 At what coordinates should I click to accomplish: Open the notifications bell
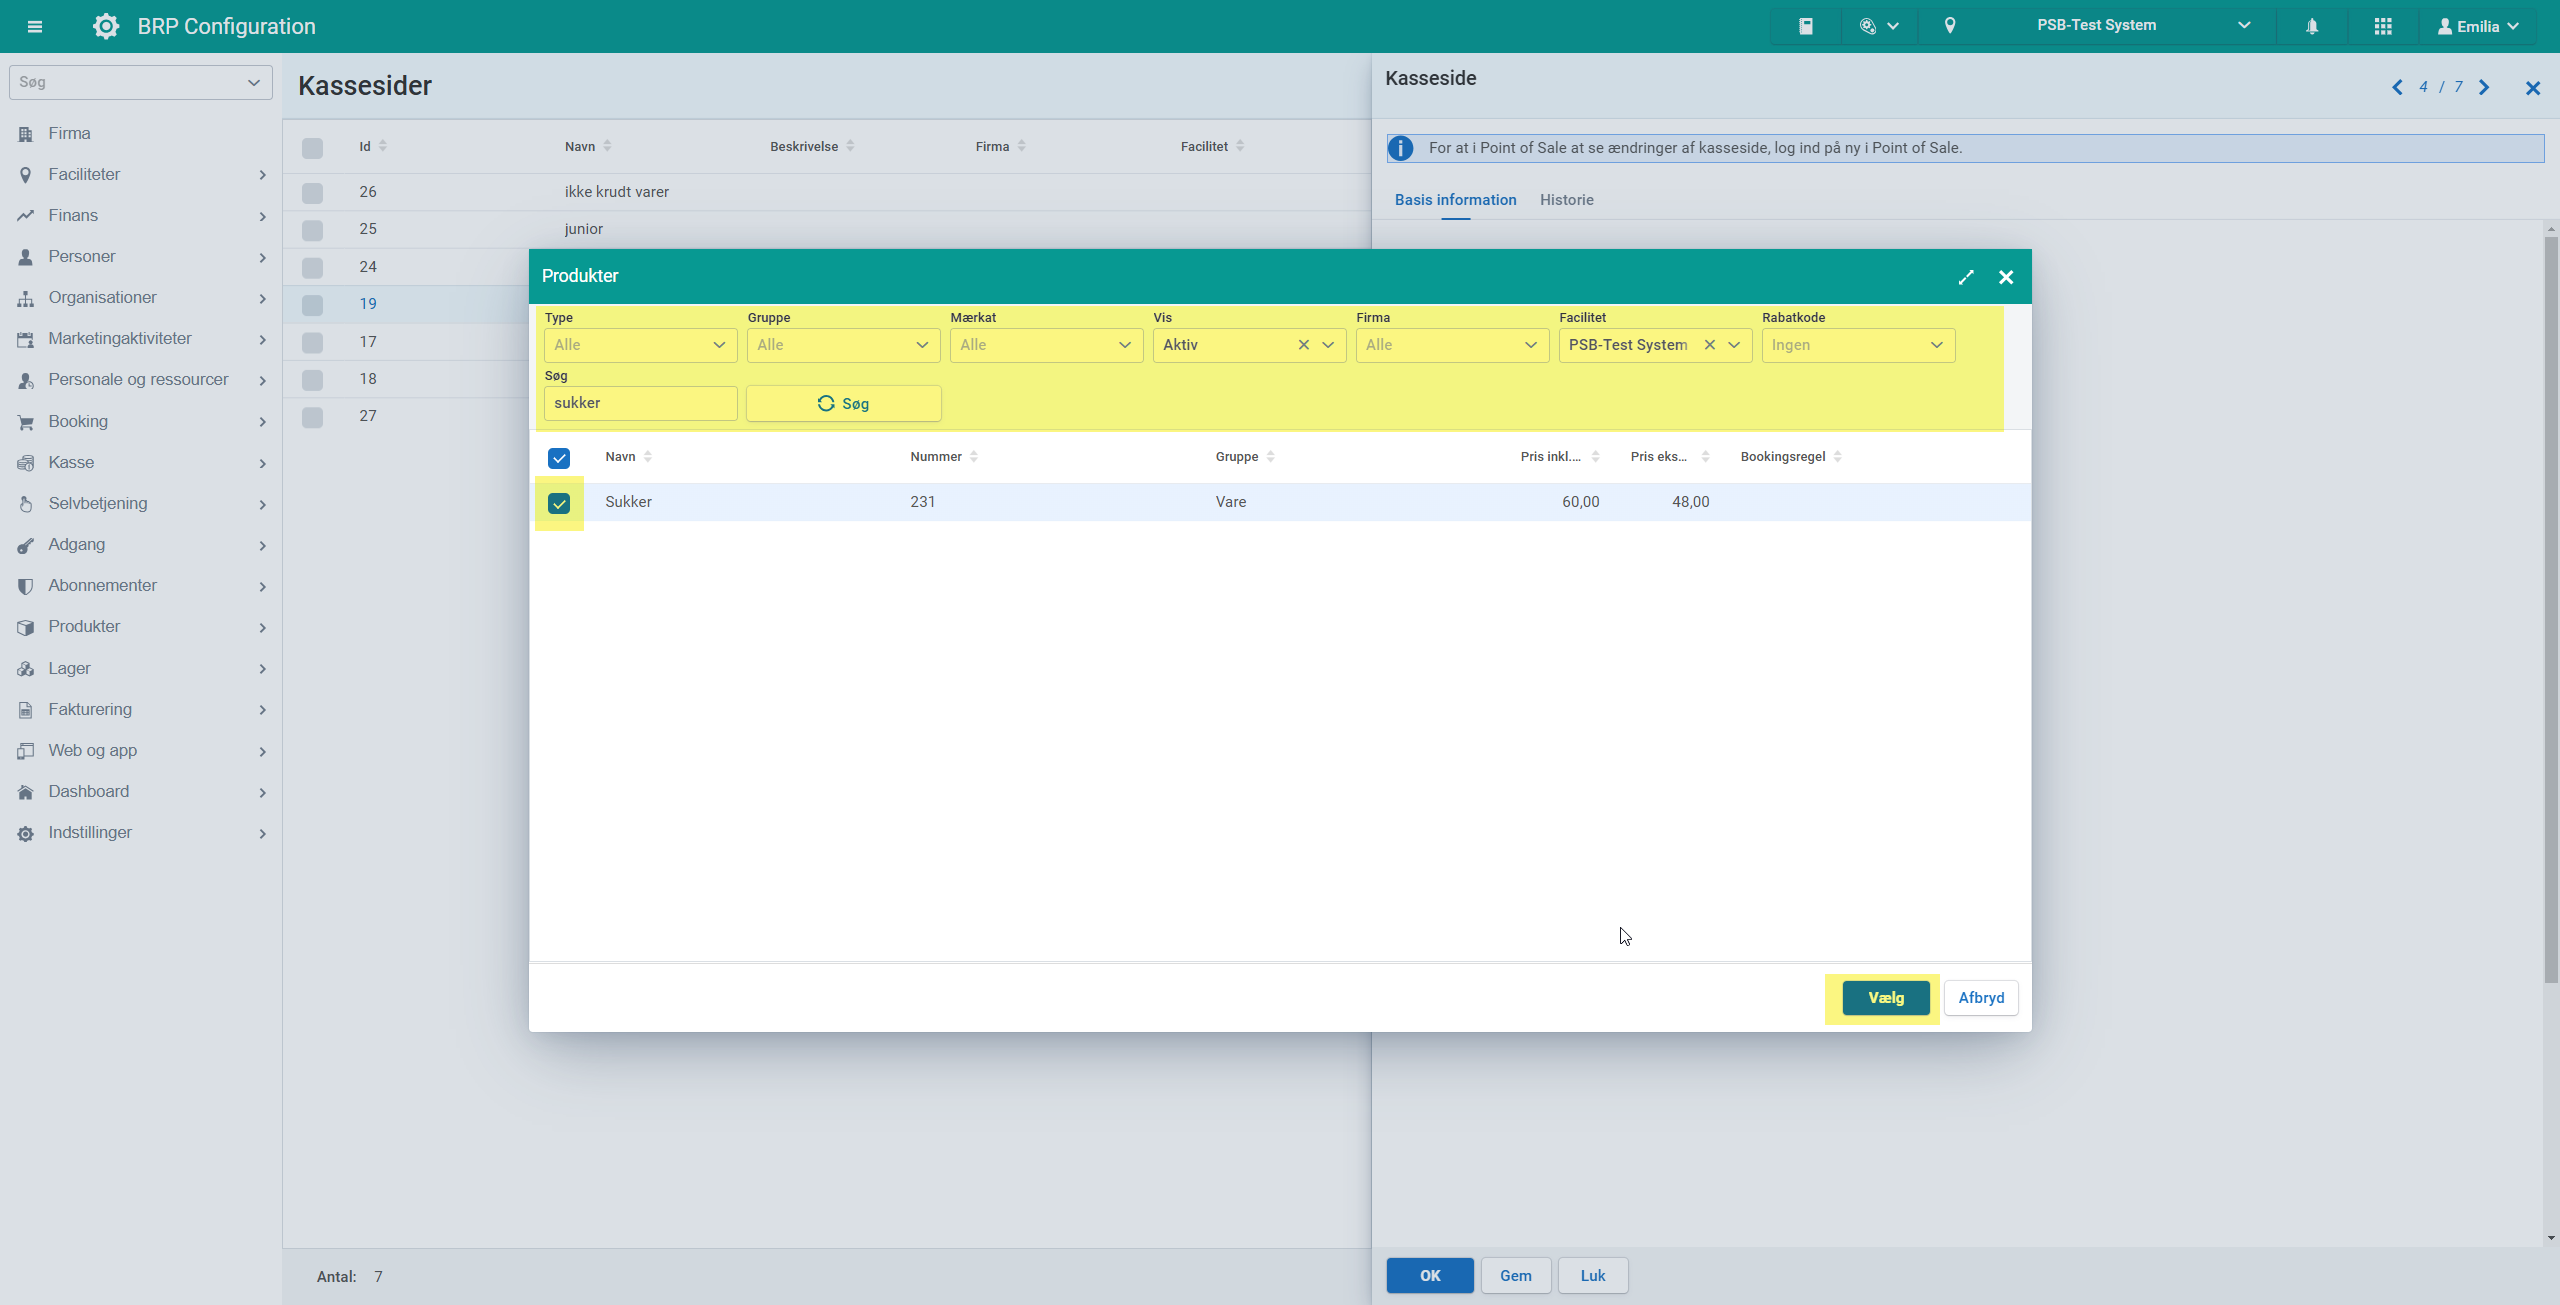tap(2312, 26)
